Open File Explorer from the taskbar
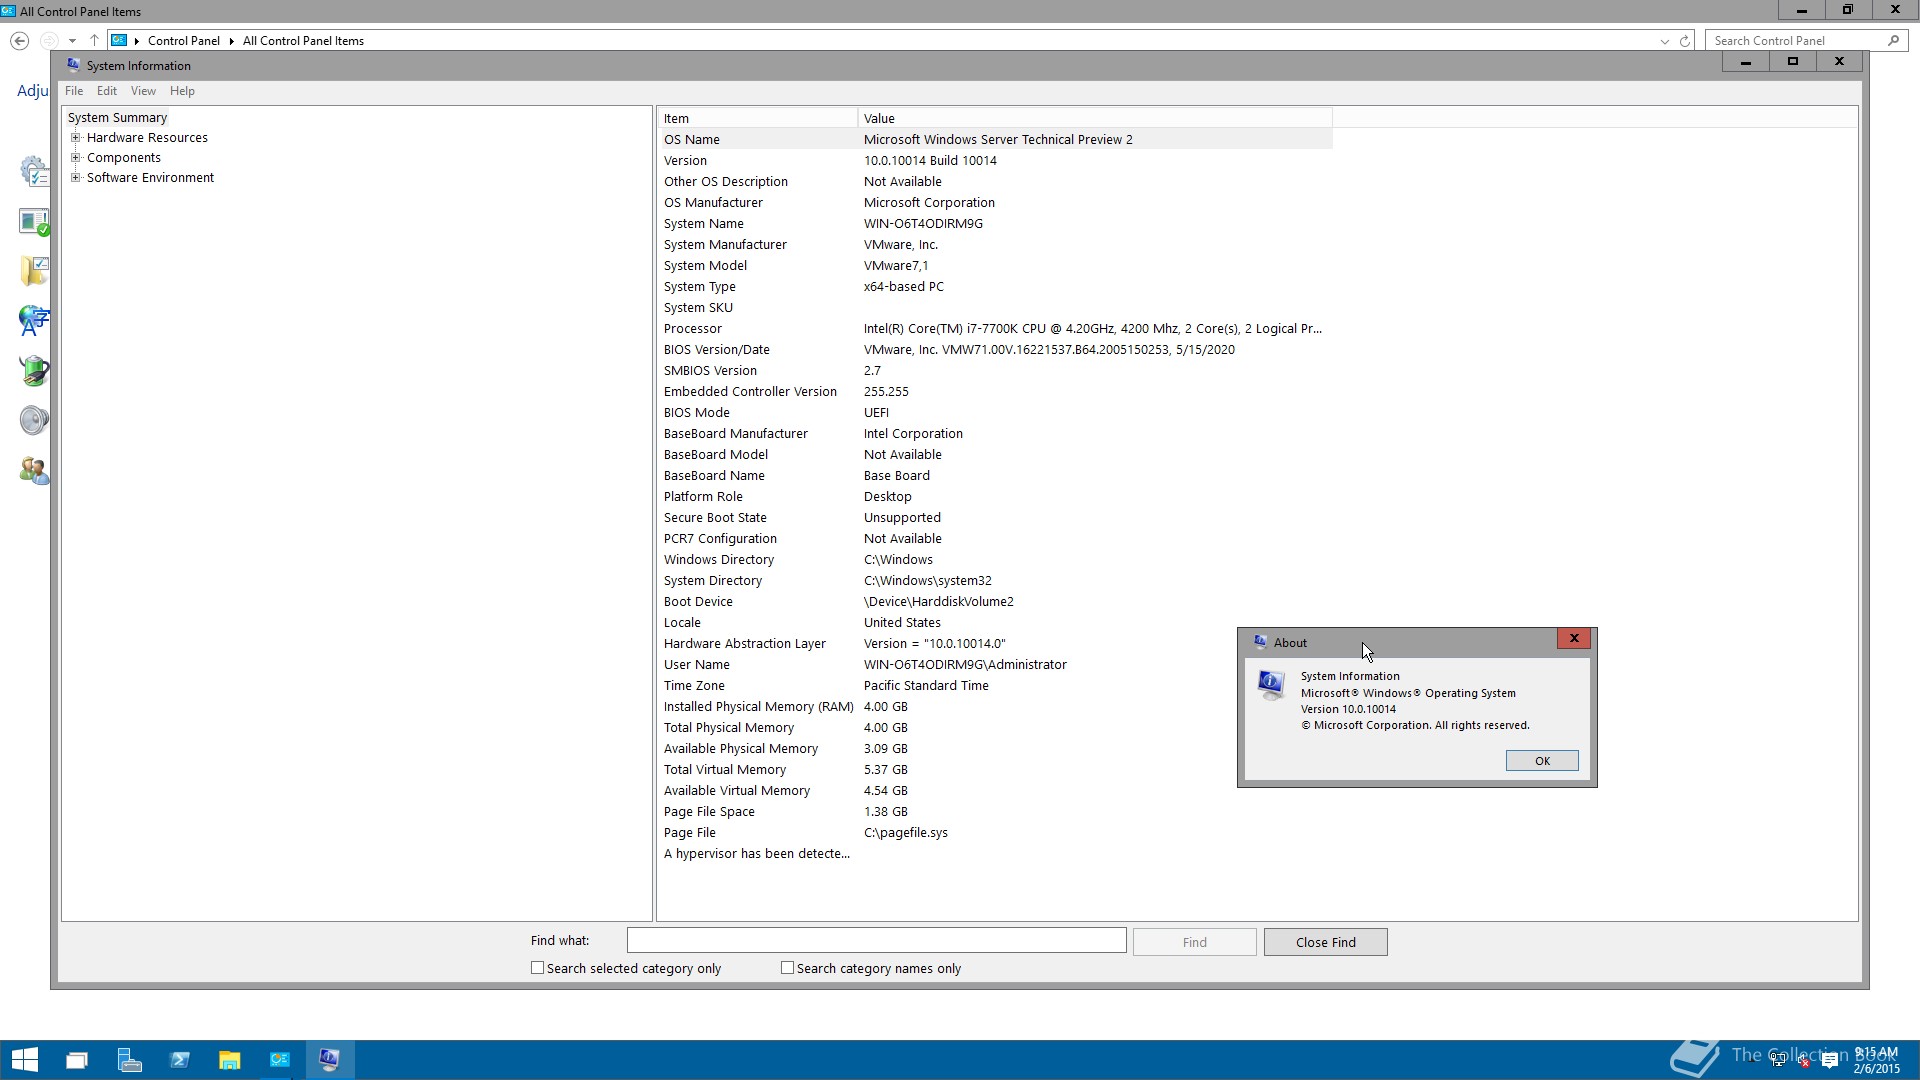This screenshot has width=1920, height=1080. click(x=230, y=1060)
